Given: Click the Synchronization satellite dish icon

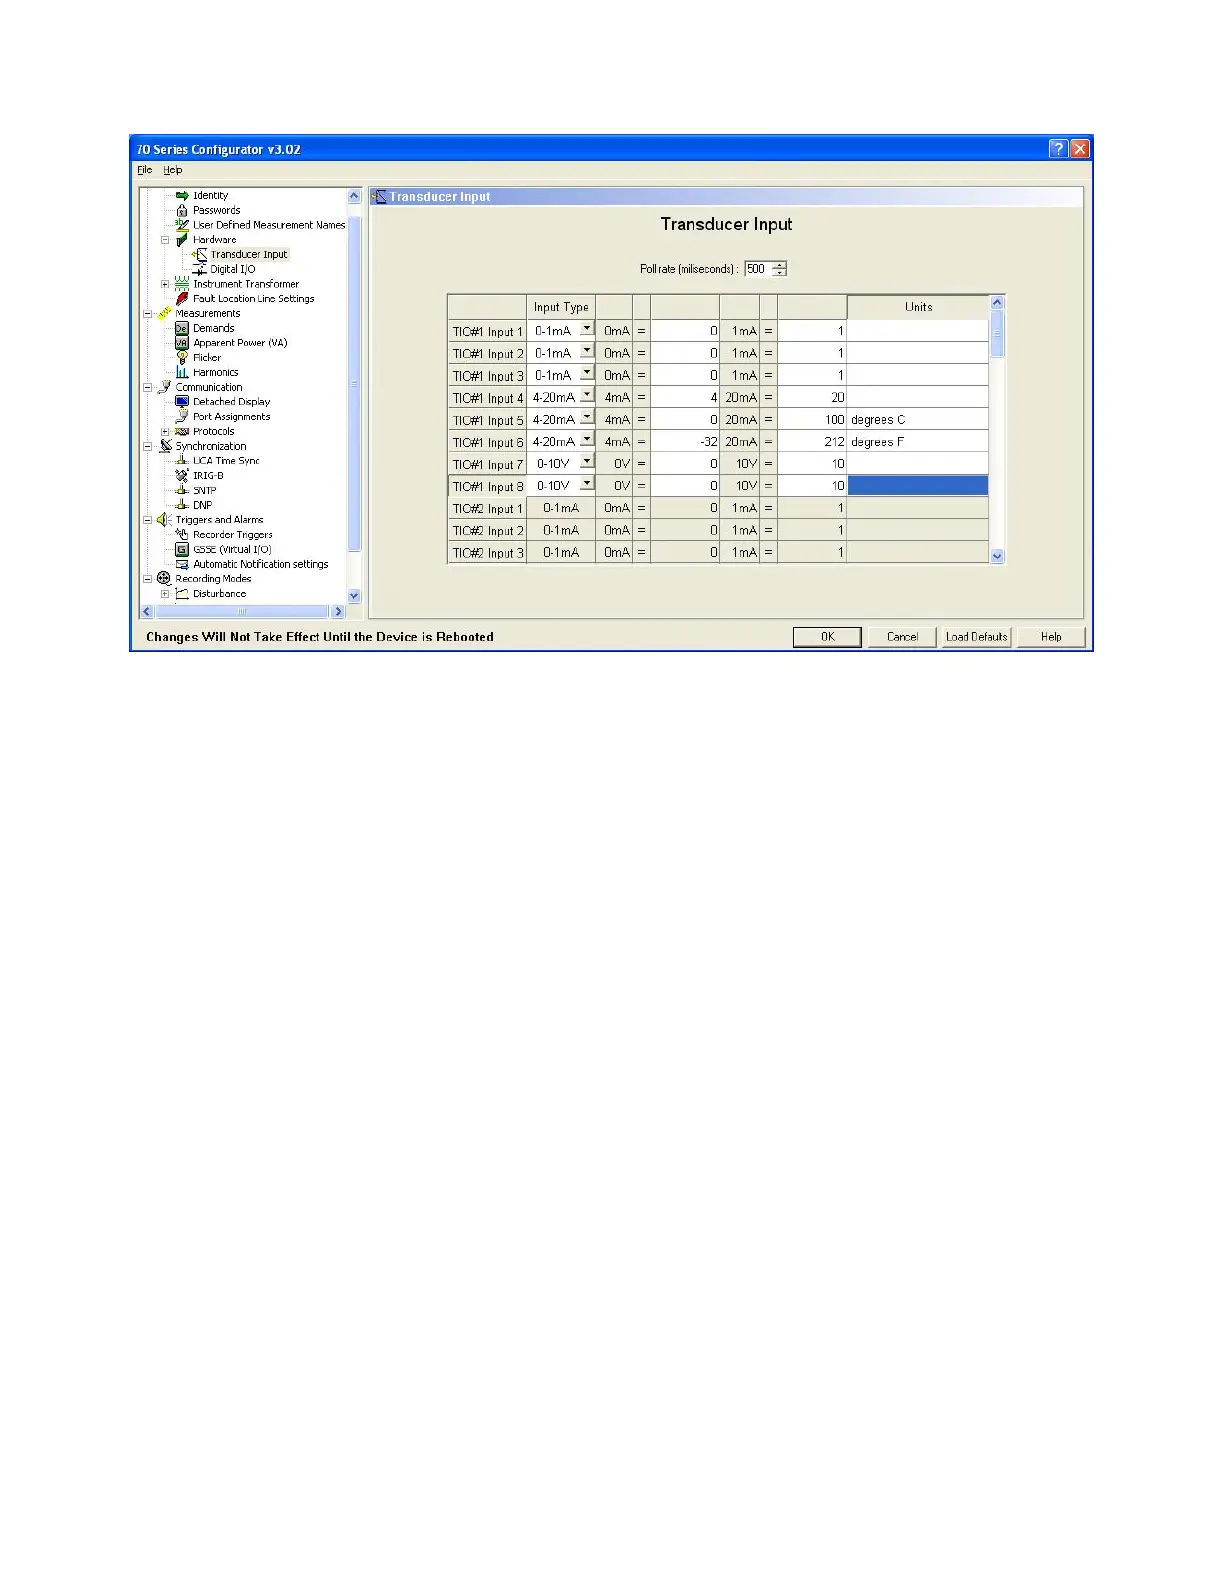Looking at the screenshot, I should 164,446.
